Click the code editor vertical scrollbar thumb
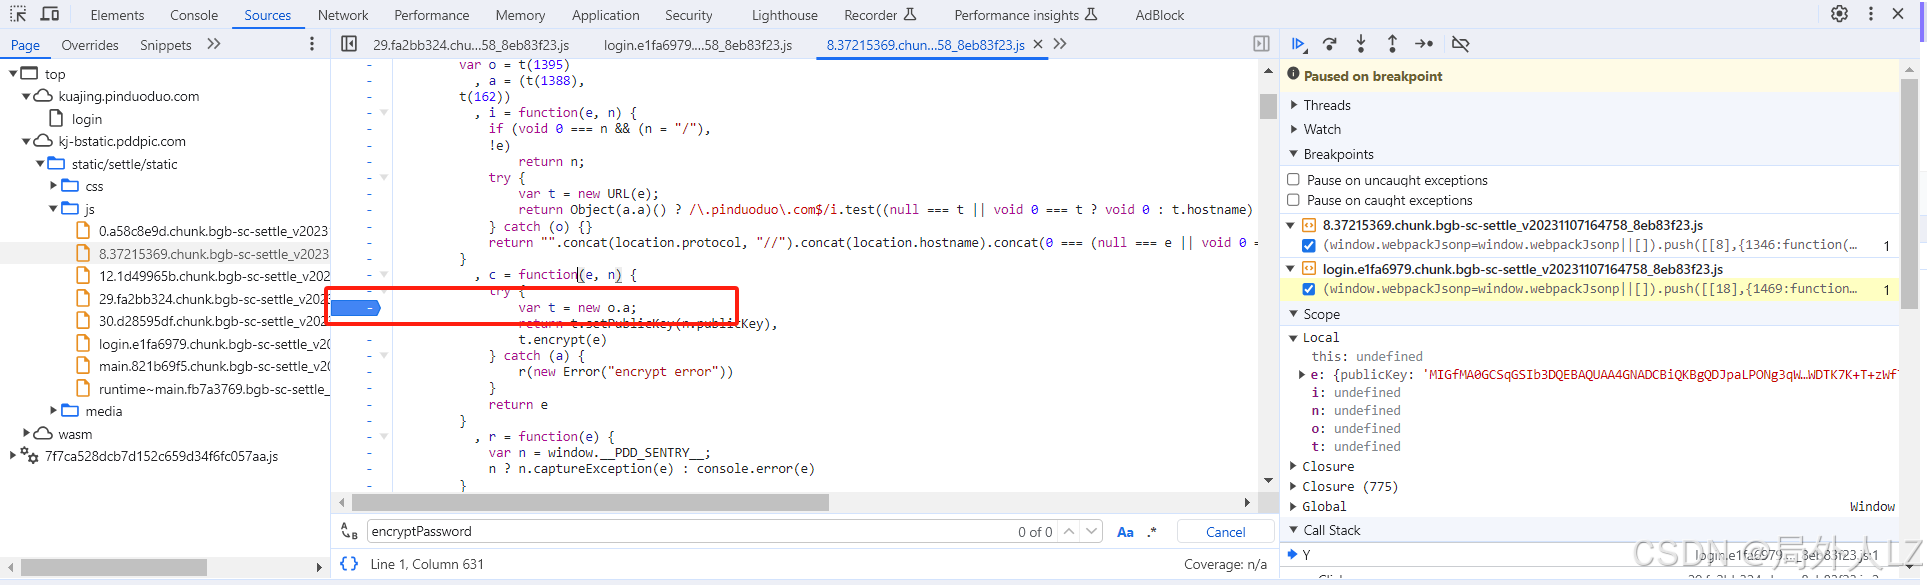 1268,106
